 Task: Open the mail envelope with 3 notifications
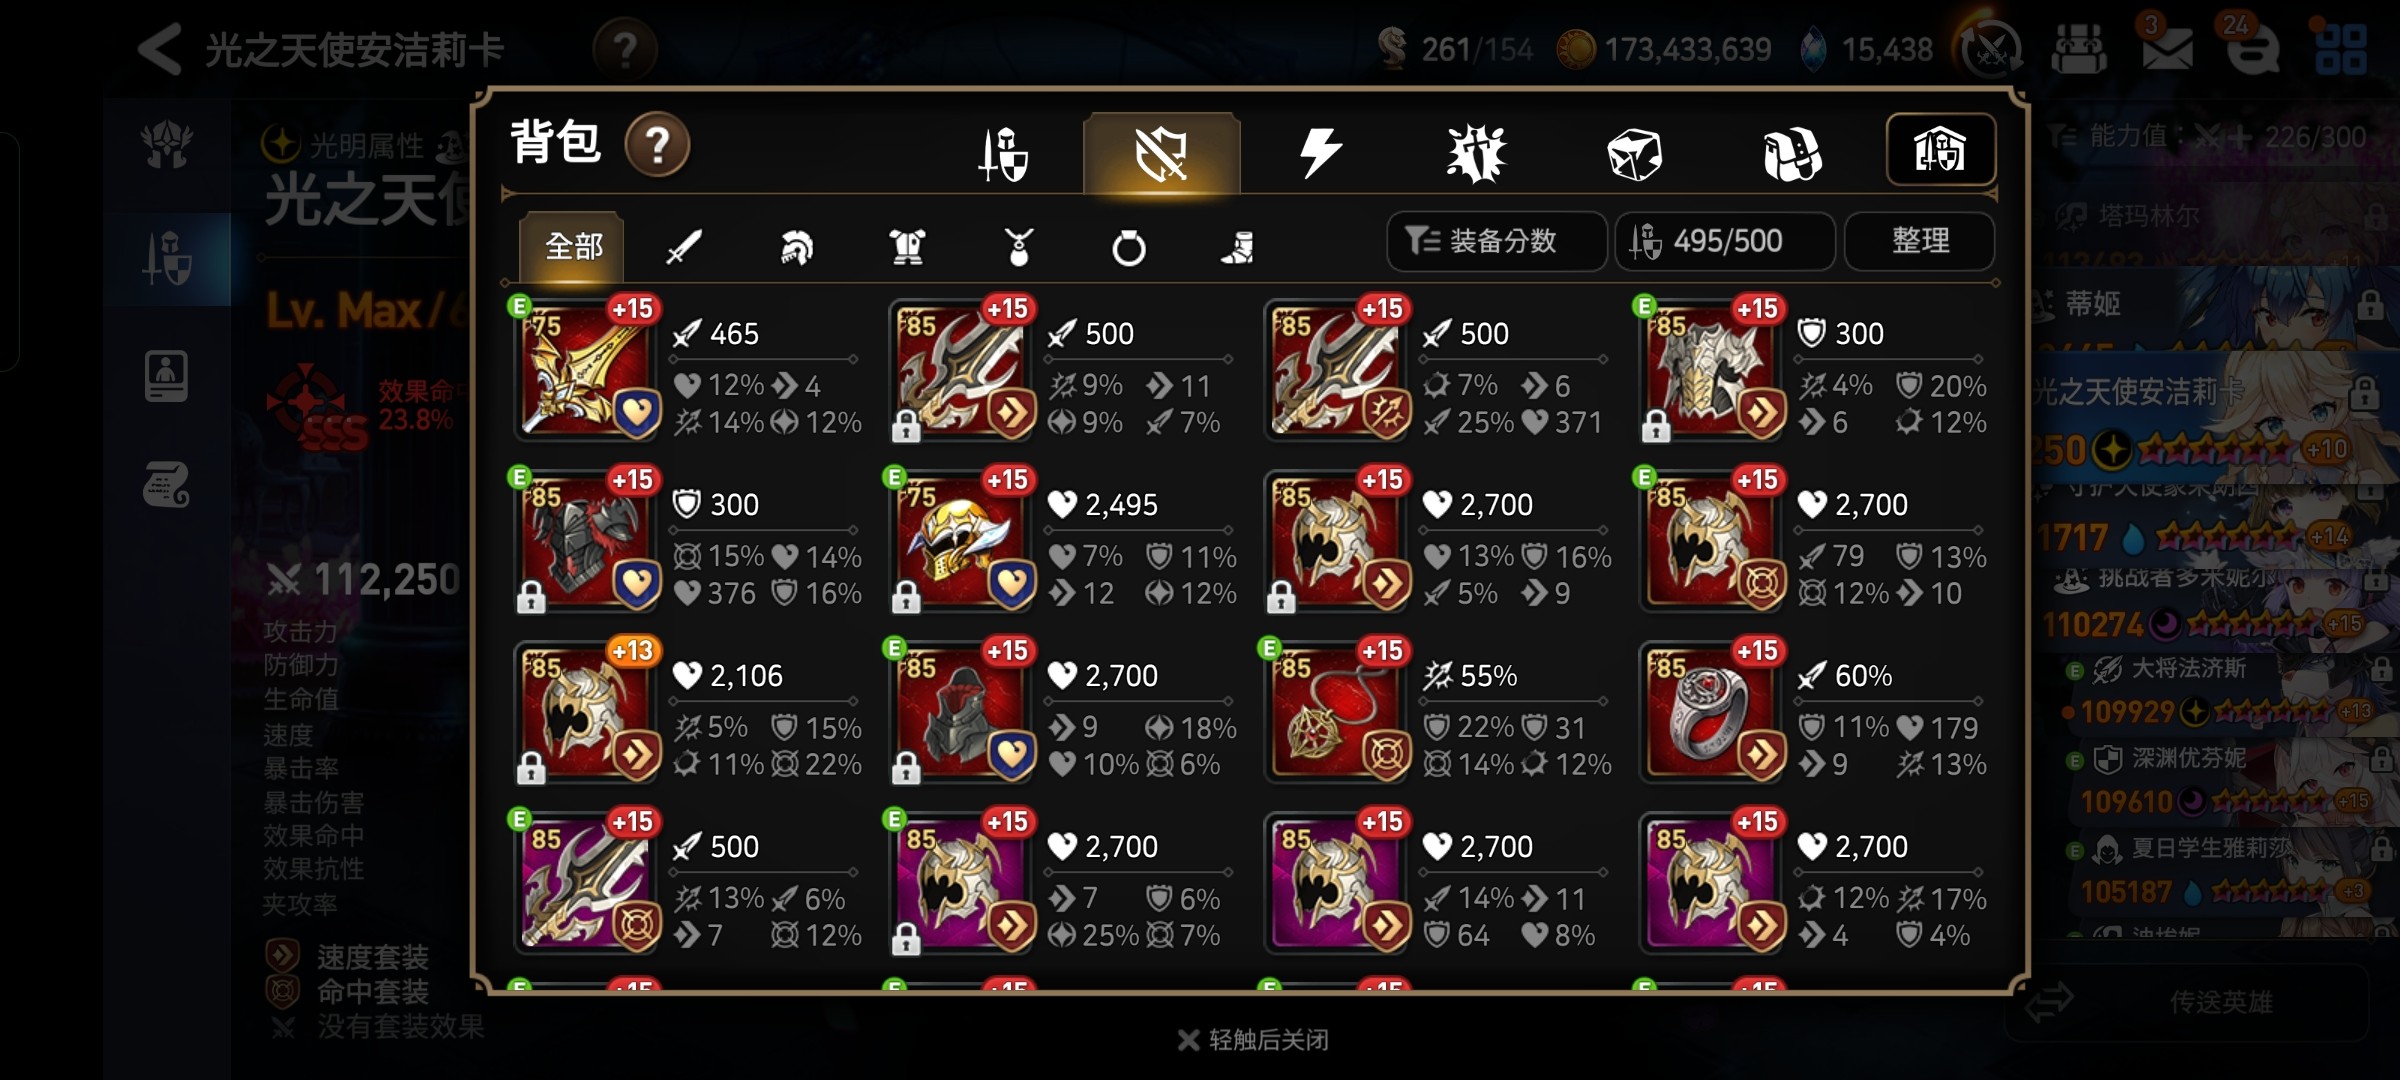pyautogui.click(x=2166, y=48)
